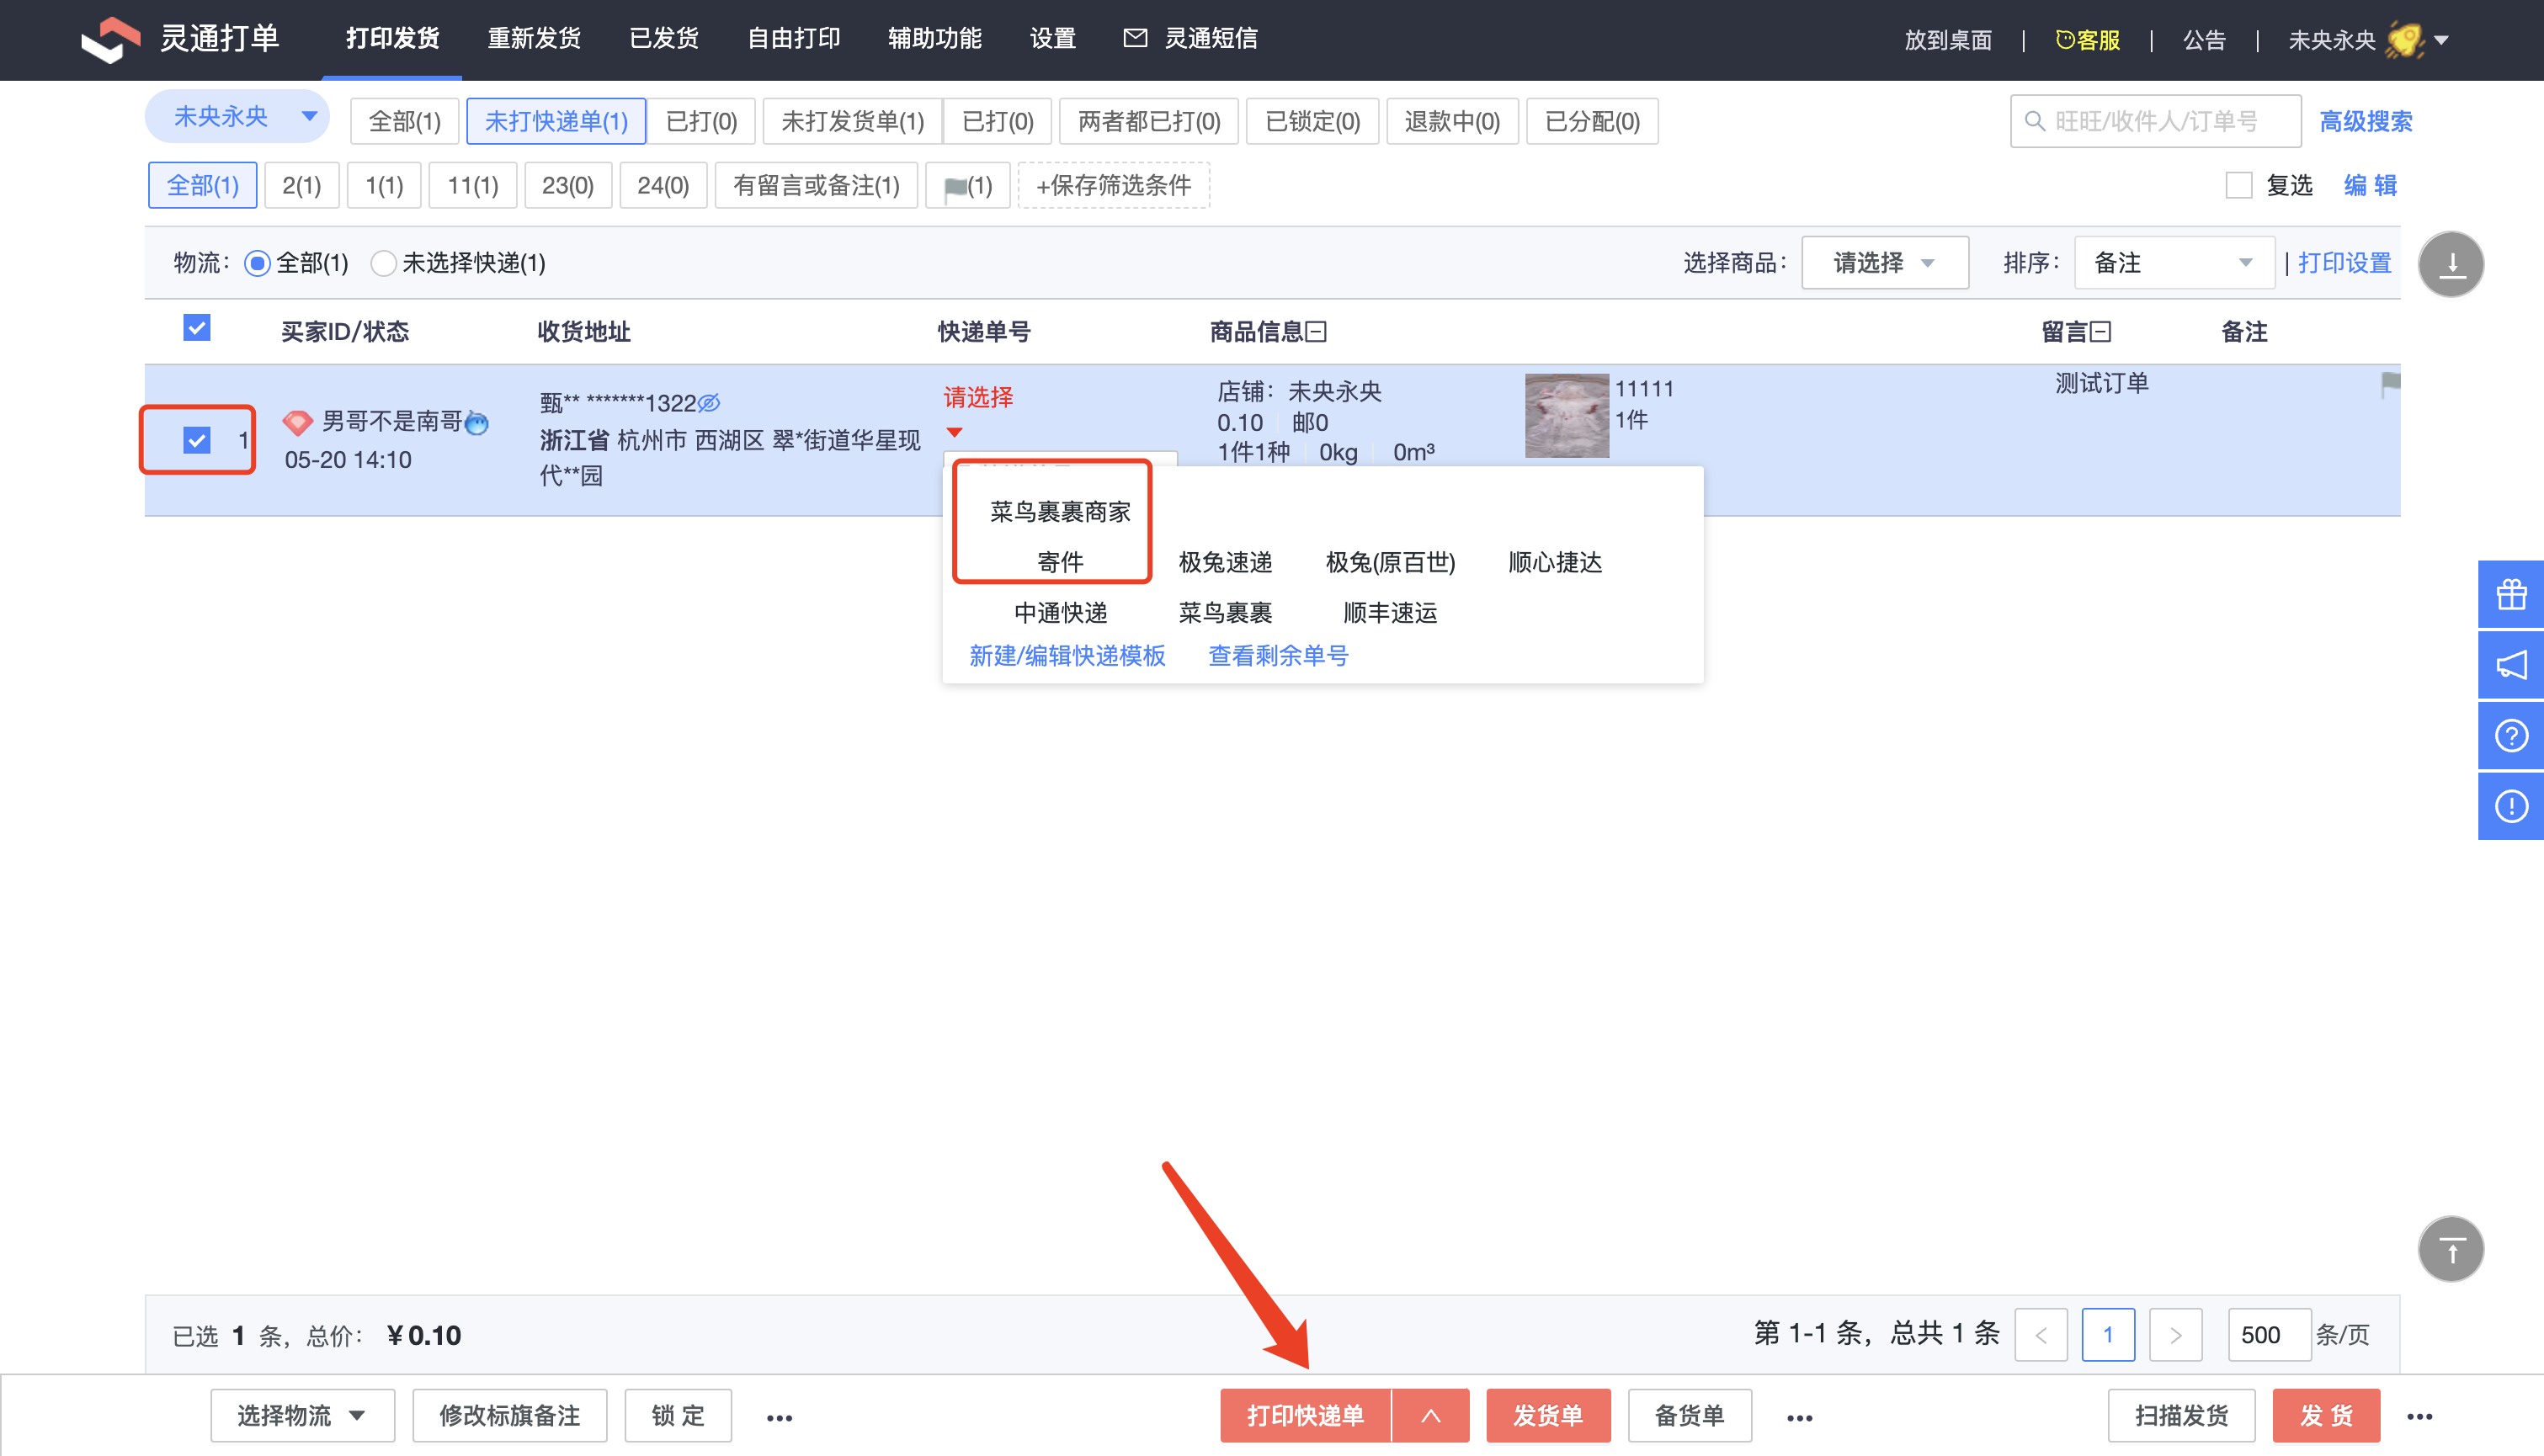Click the buyer diamond badge icon
The image size is (2544, 1456).
(x=297, y=422)
